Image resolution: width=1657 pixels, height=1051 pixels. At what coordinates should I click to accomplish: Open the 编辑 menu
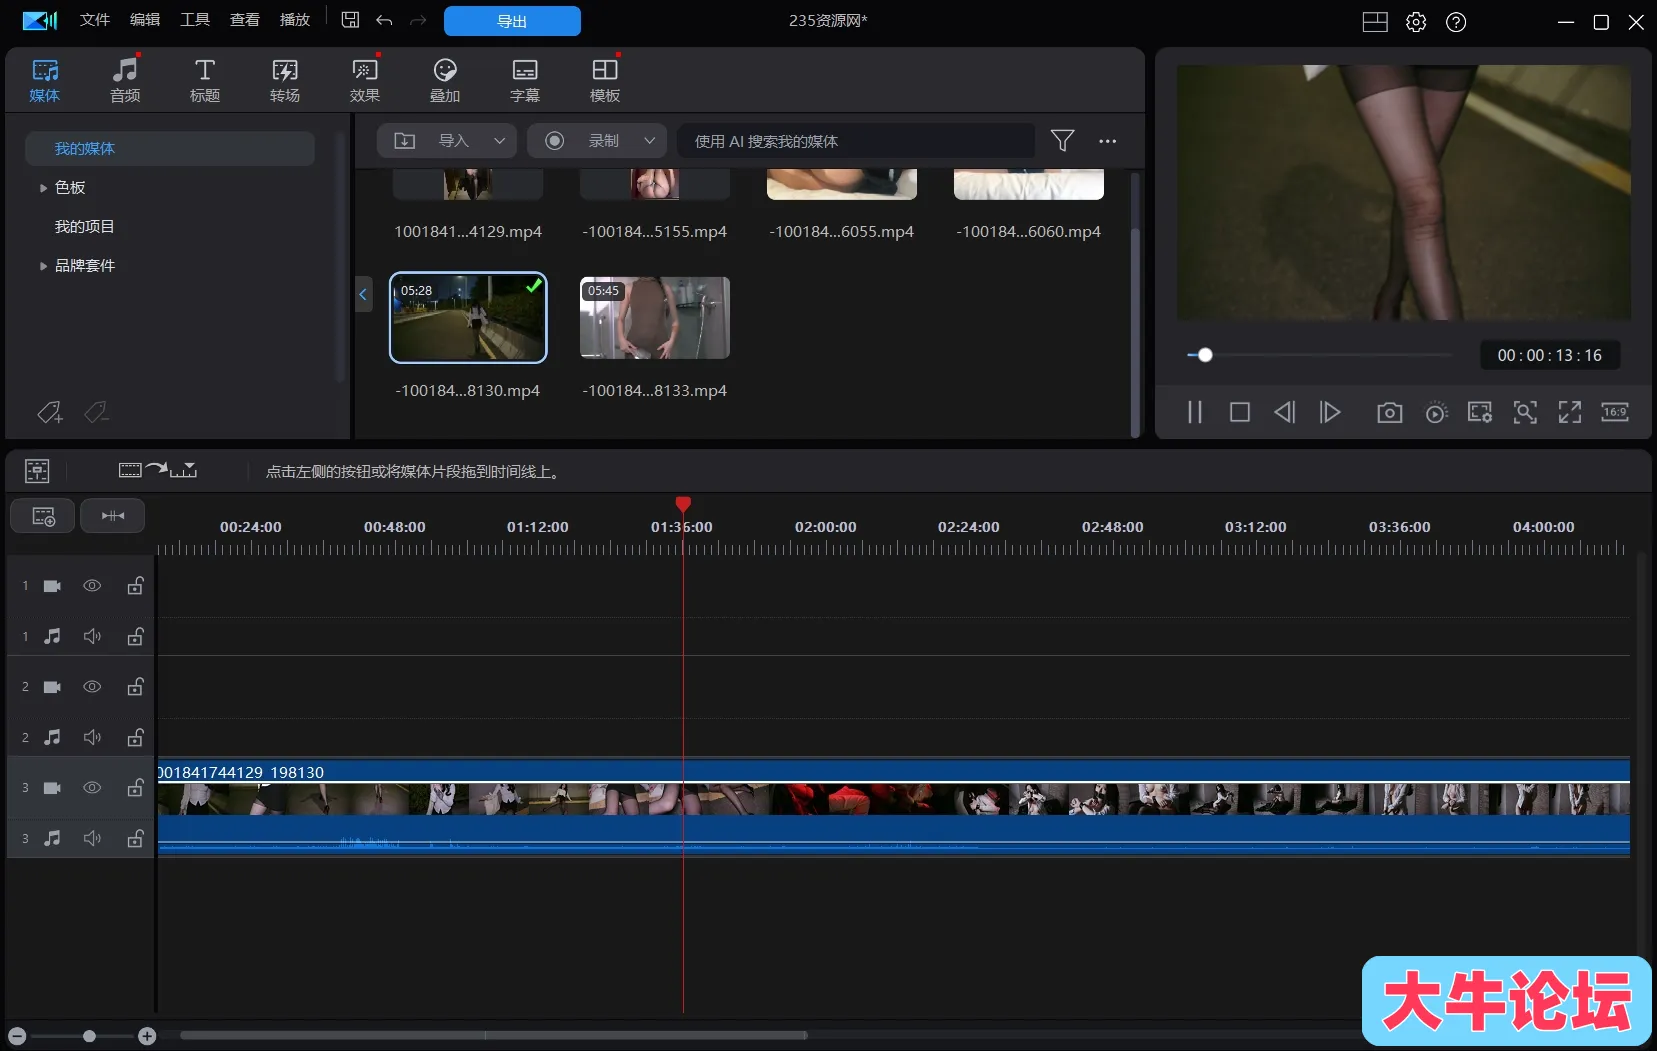(145, 20)
